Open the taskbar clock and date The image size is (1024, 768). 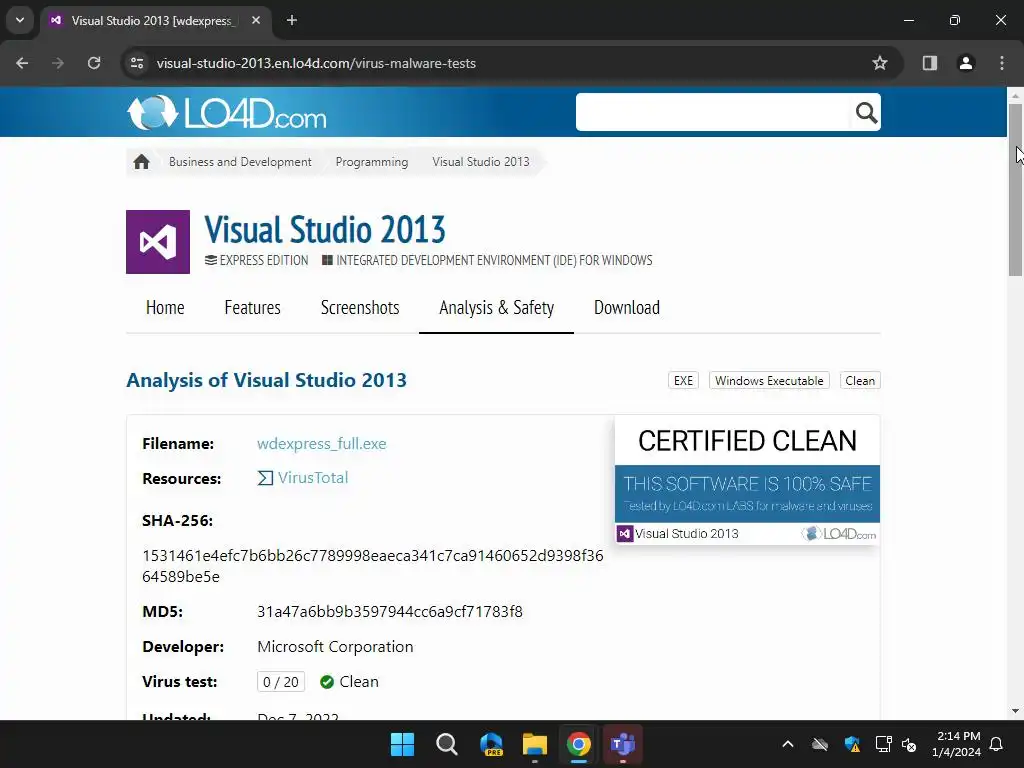coord(956,744)
